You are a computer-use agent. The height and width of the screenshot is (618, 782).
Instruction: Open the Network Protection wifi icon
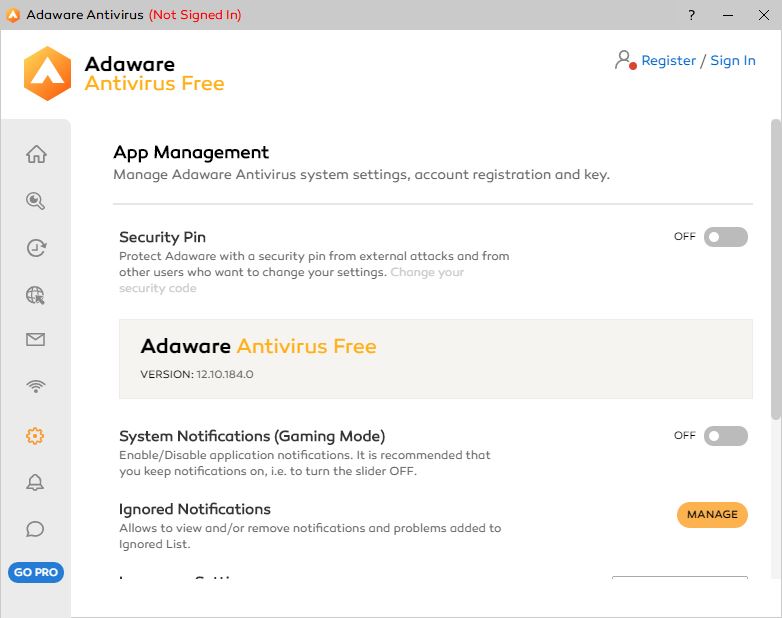tap(35, 386)
